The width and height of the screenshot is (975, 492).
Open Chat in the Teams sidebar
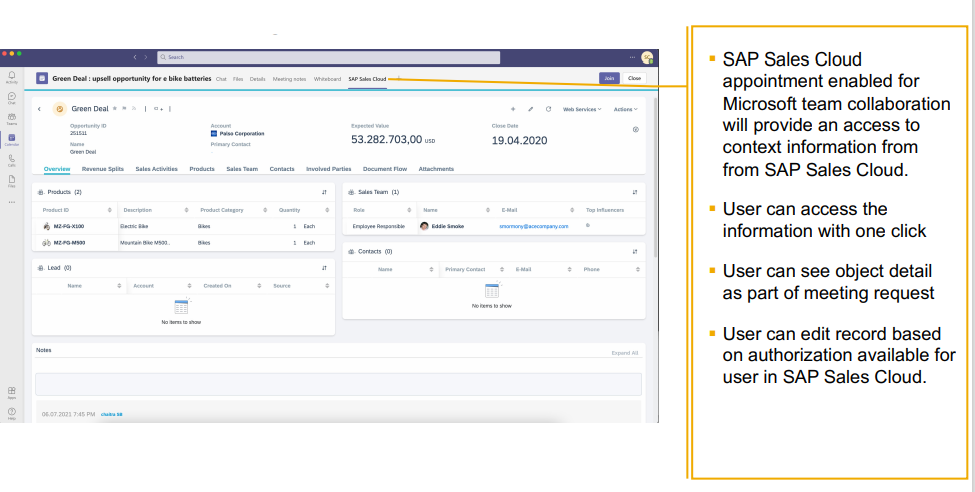(x=11, y=98)
